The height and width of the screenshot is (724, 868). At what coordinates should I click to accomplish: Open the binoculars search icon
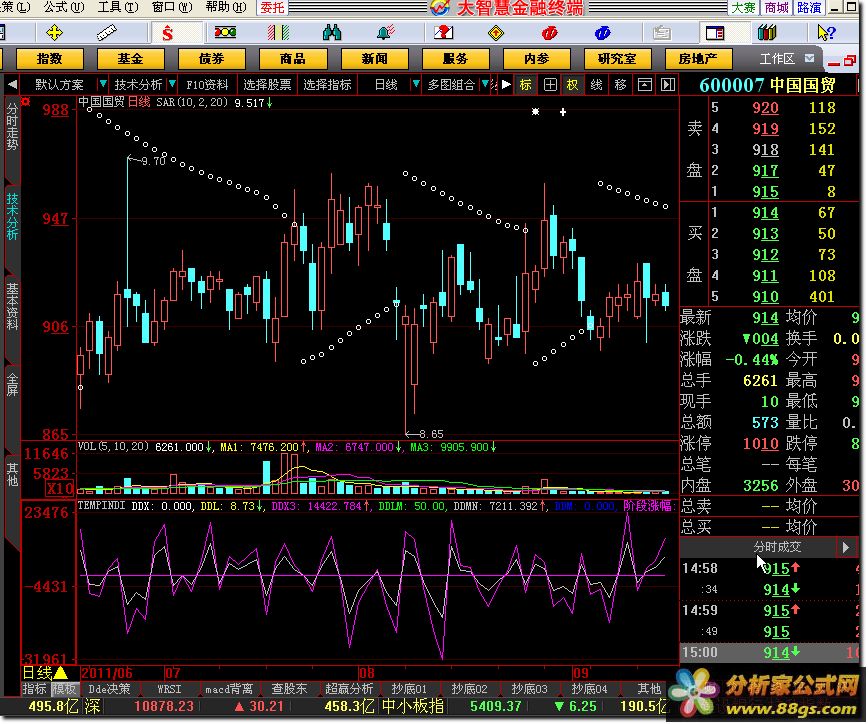pos(332,33)
